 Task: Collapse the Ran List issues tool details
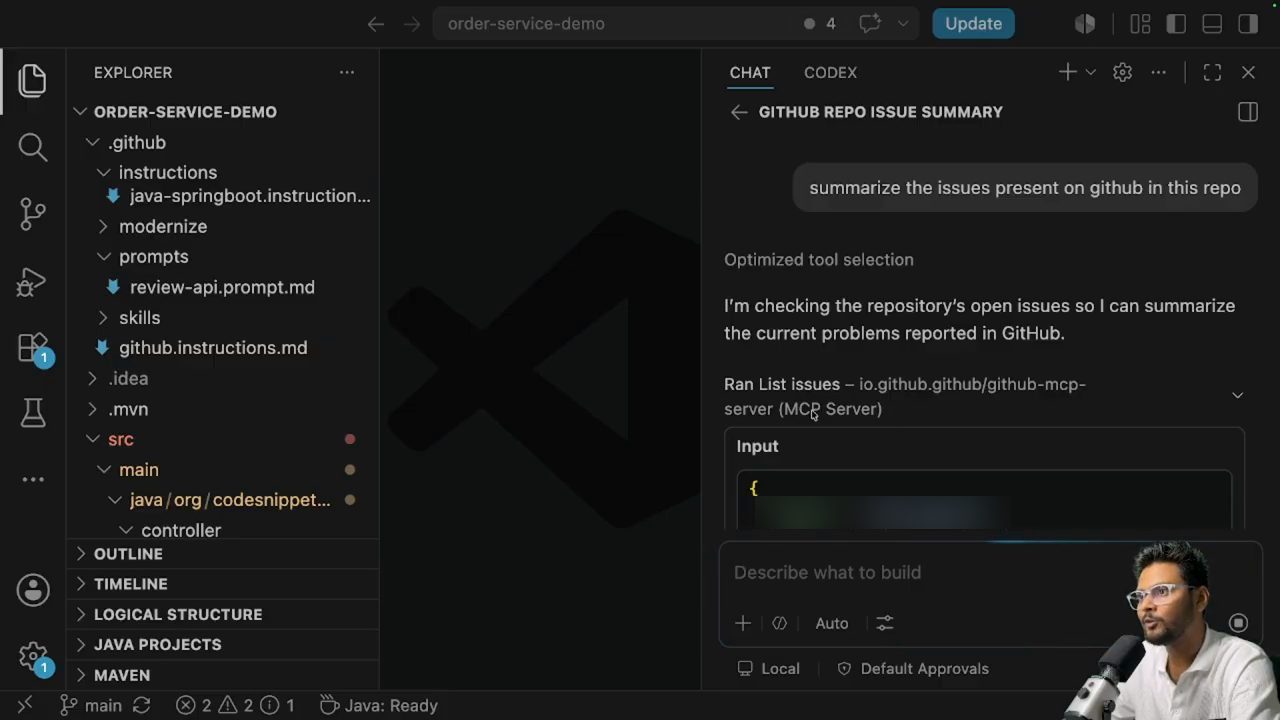[1237, 396]
